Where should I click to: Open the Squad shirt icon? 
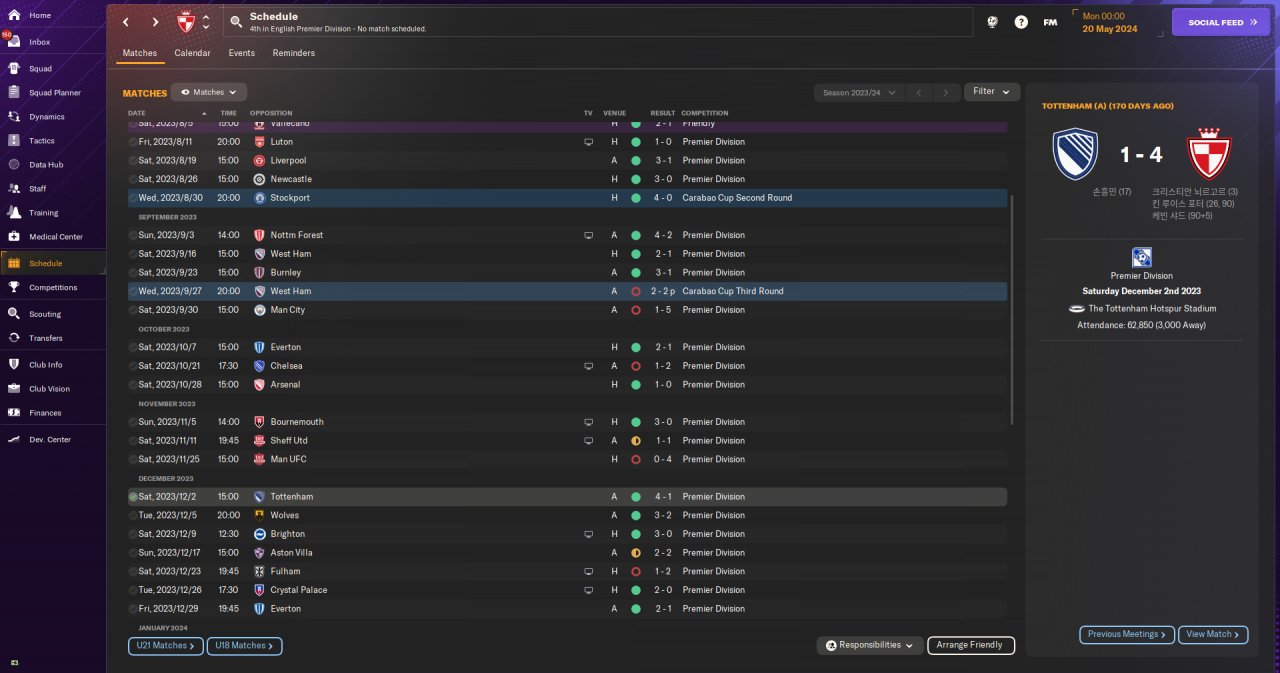[x=14, y=68]
